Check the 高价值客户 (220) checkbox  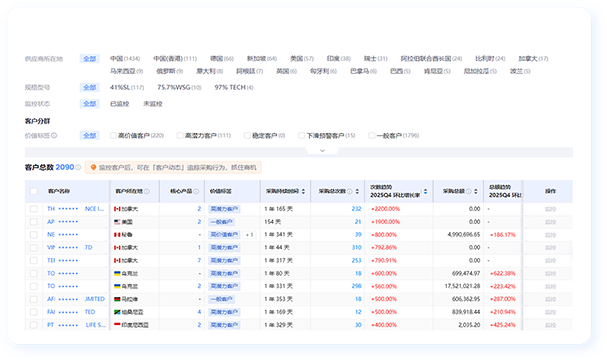coord(113,135)
